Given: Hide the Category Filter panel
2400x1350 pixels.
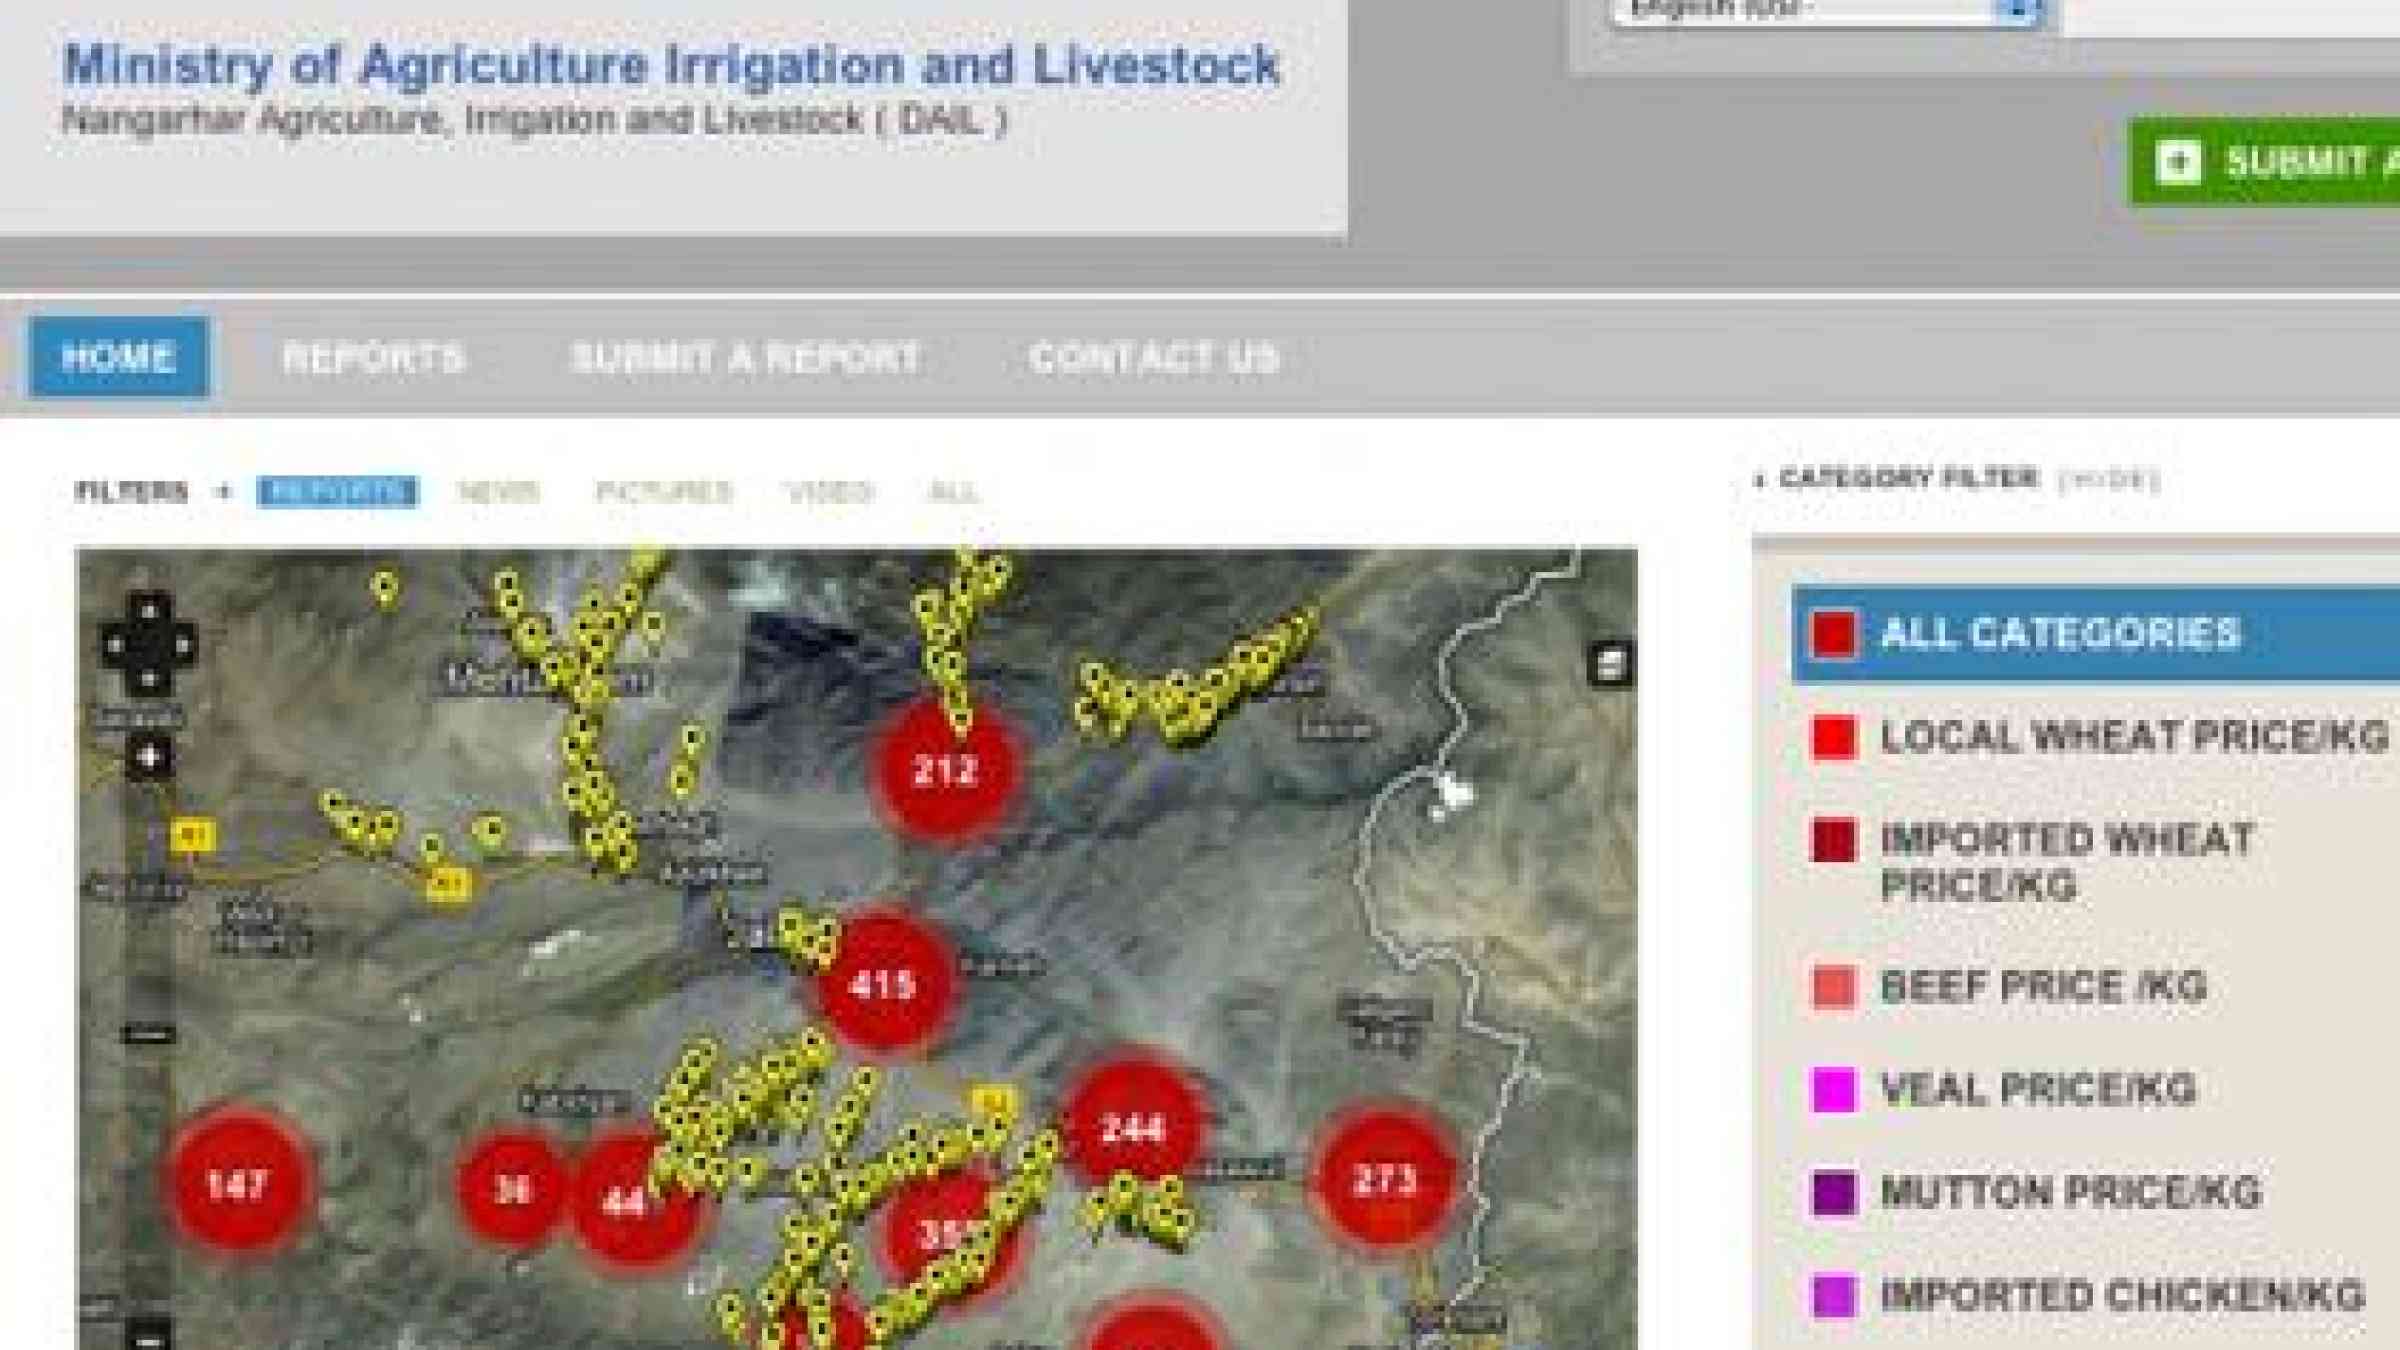Looking at the screenshot, I should [2109, 480].
